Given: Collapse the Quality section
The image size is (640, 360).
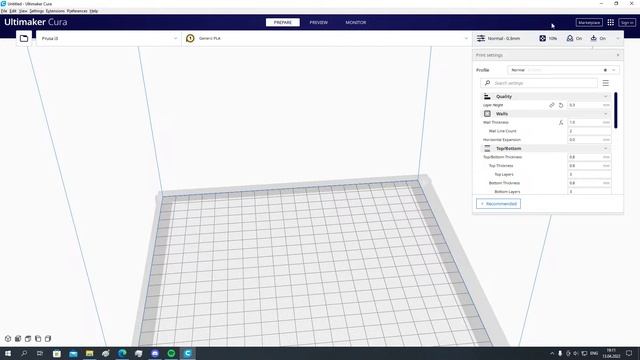Looking at the screenshot, I should [x=606, y=97].
